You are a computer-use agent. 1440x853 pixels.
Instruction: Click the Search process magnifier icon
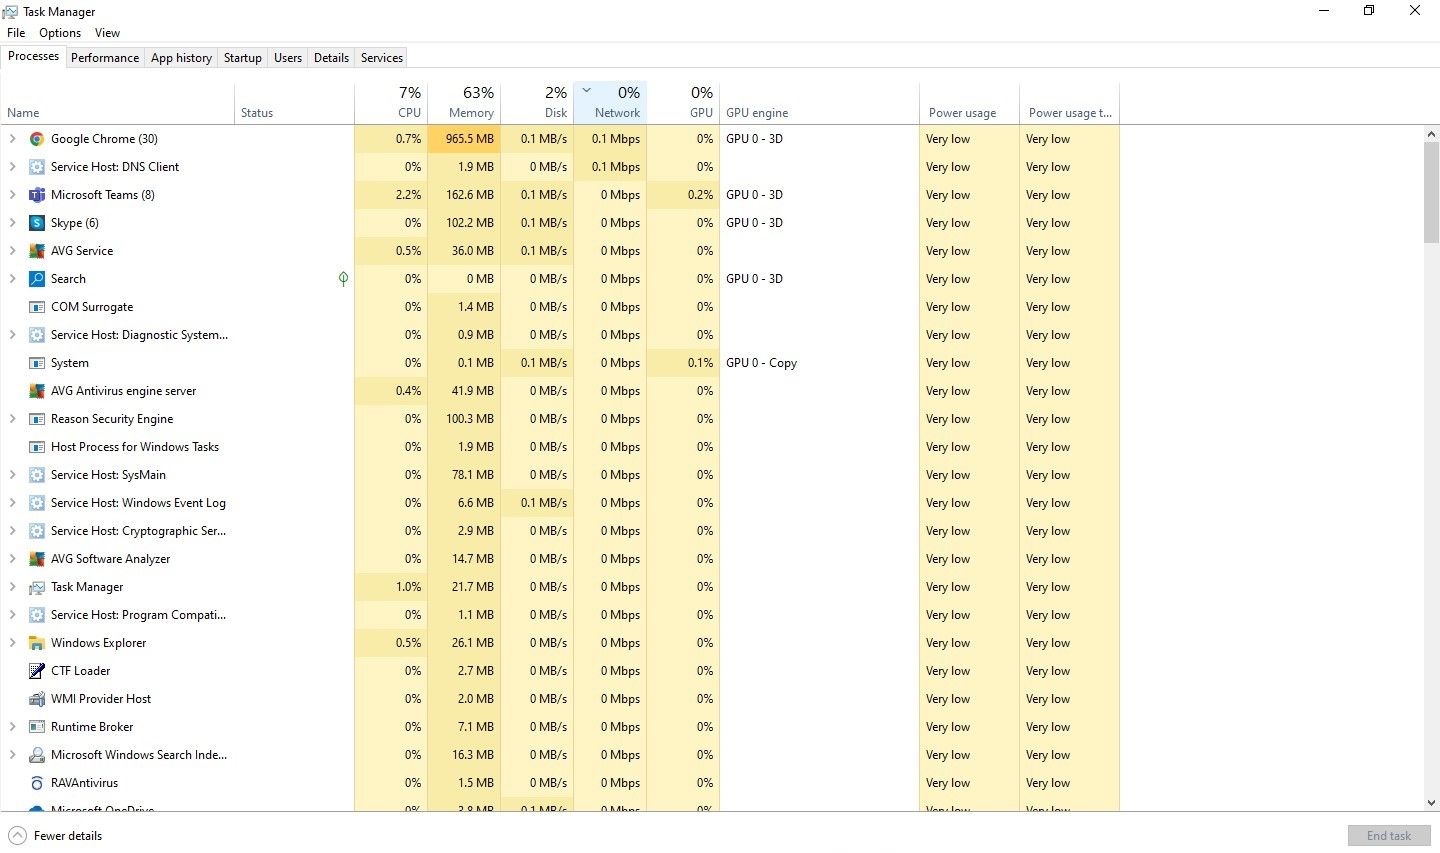click(x=37, y=279)
